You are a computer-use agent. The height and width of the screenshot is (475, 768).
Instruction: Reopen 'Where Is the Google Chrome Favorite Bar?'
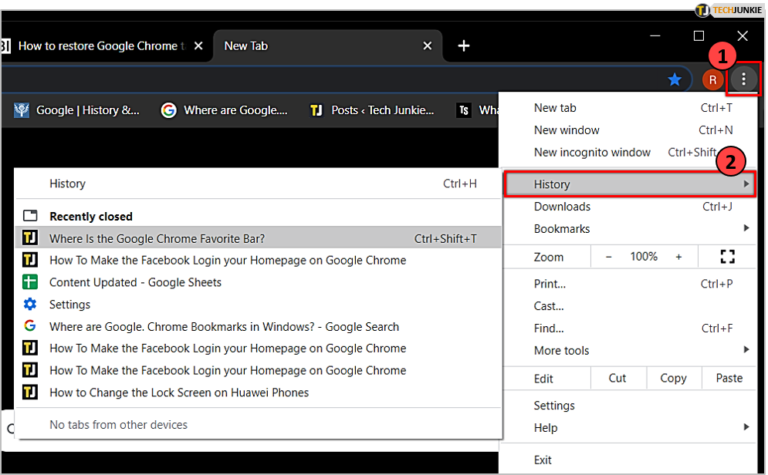click(x=157, y=238)
